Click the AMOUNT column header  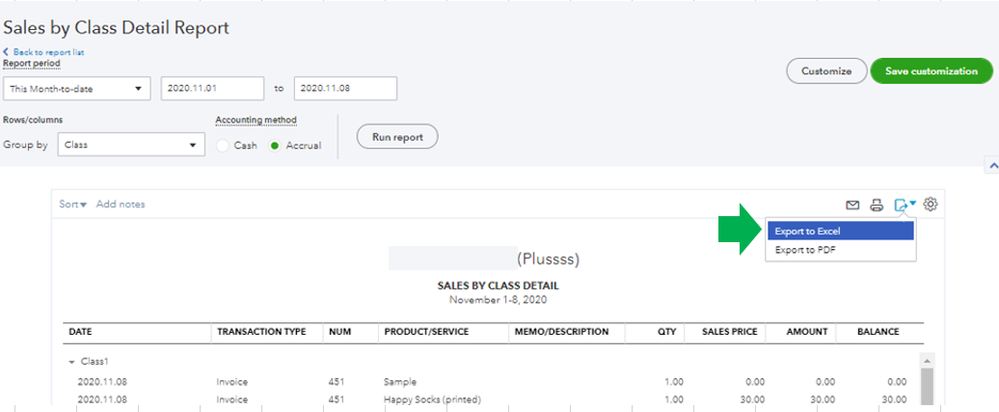pos(807,332)
